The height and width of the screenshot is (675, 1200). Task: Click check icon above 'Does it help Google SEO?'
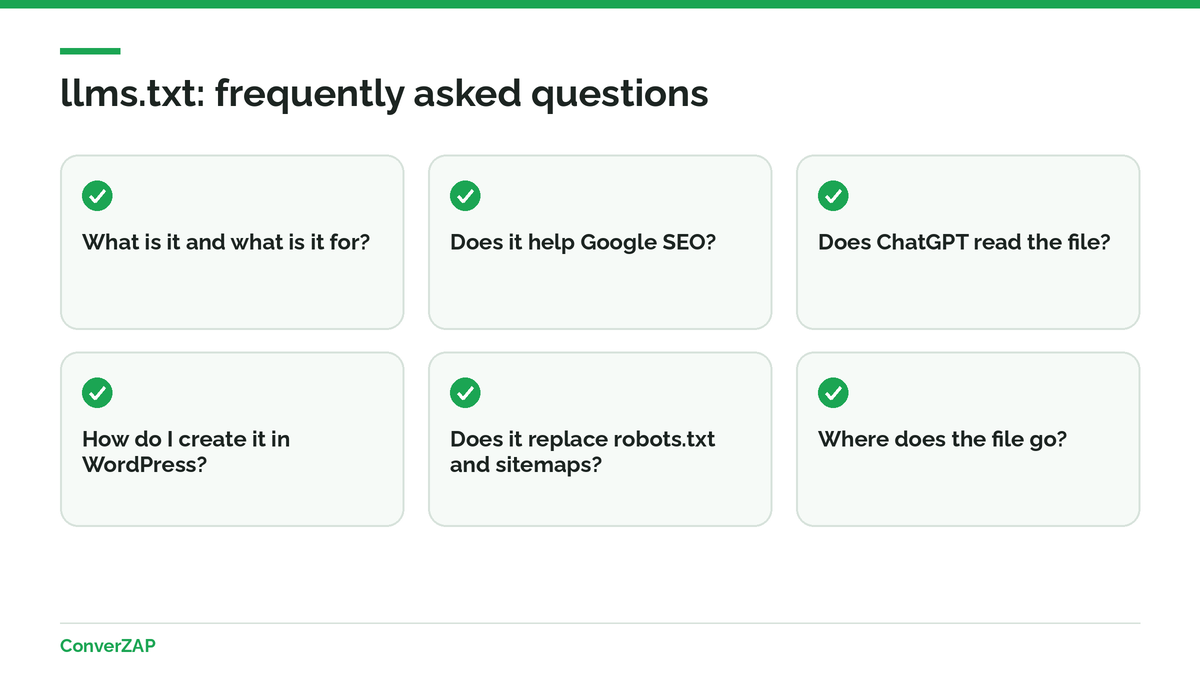465,196
